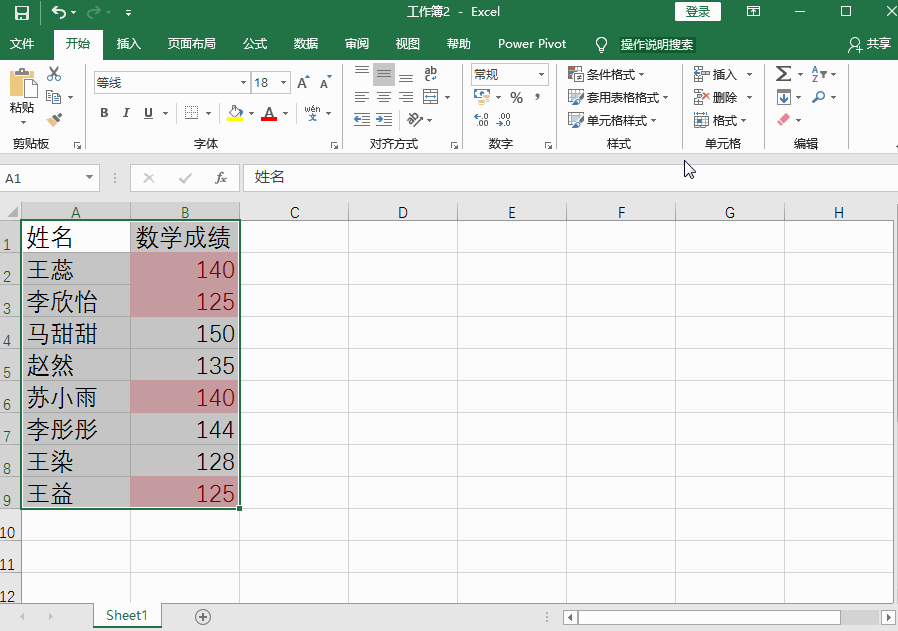The image size is (898, 631).
Task: Click the Redo arrow icon
Action: pyautogui.click(x=93, y=12)
